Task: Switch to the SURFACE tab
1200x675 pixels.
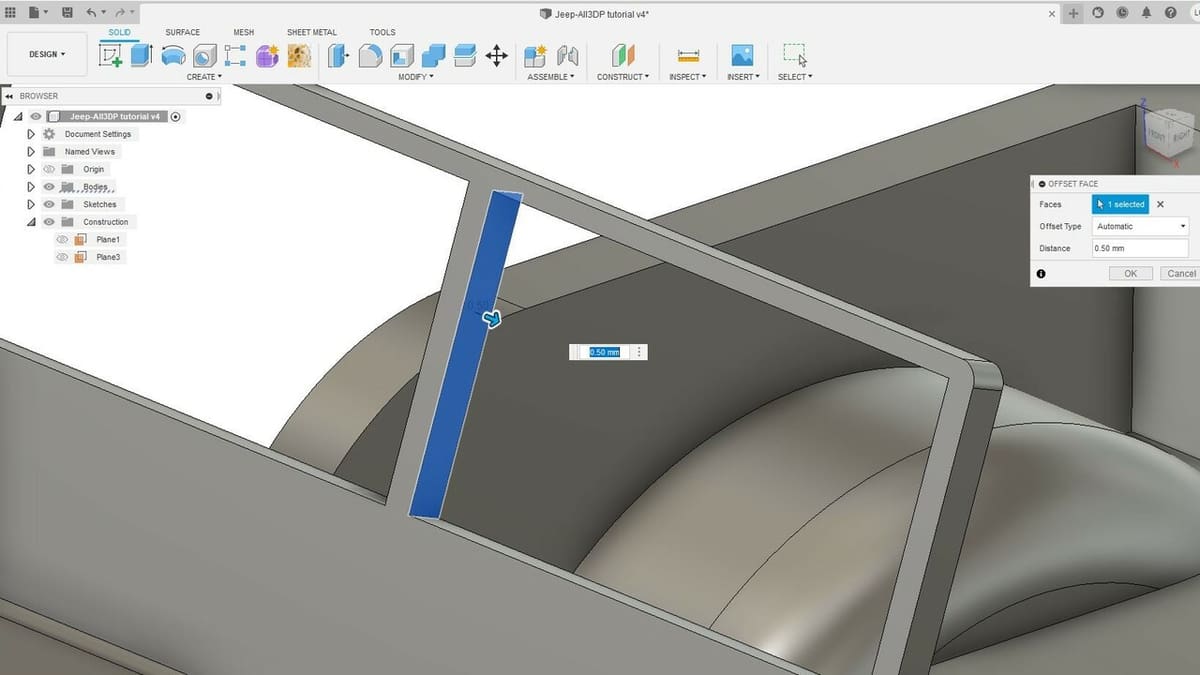Action: coord(182,32)
